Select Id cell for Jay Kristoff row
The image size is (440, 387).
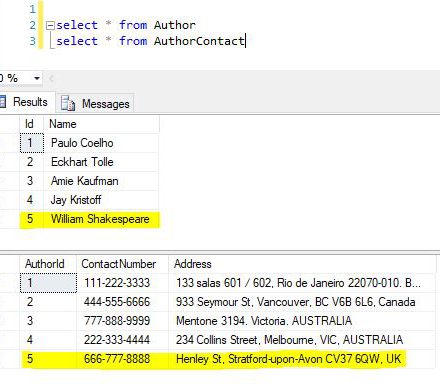coord(32,200)
